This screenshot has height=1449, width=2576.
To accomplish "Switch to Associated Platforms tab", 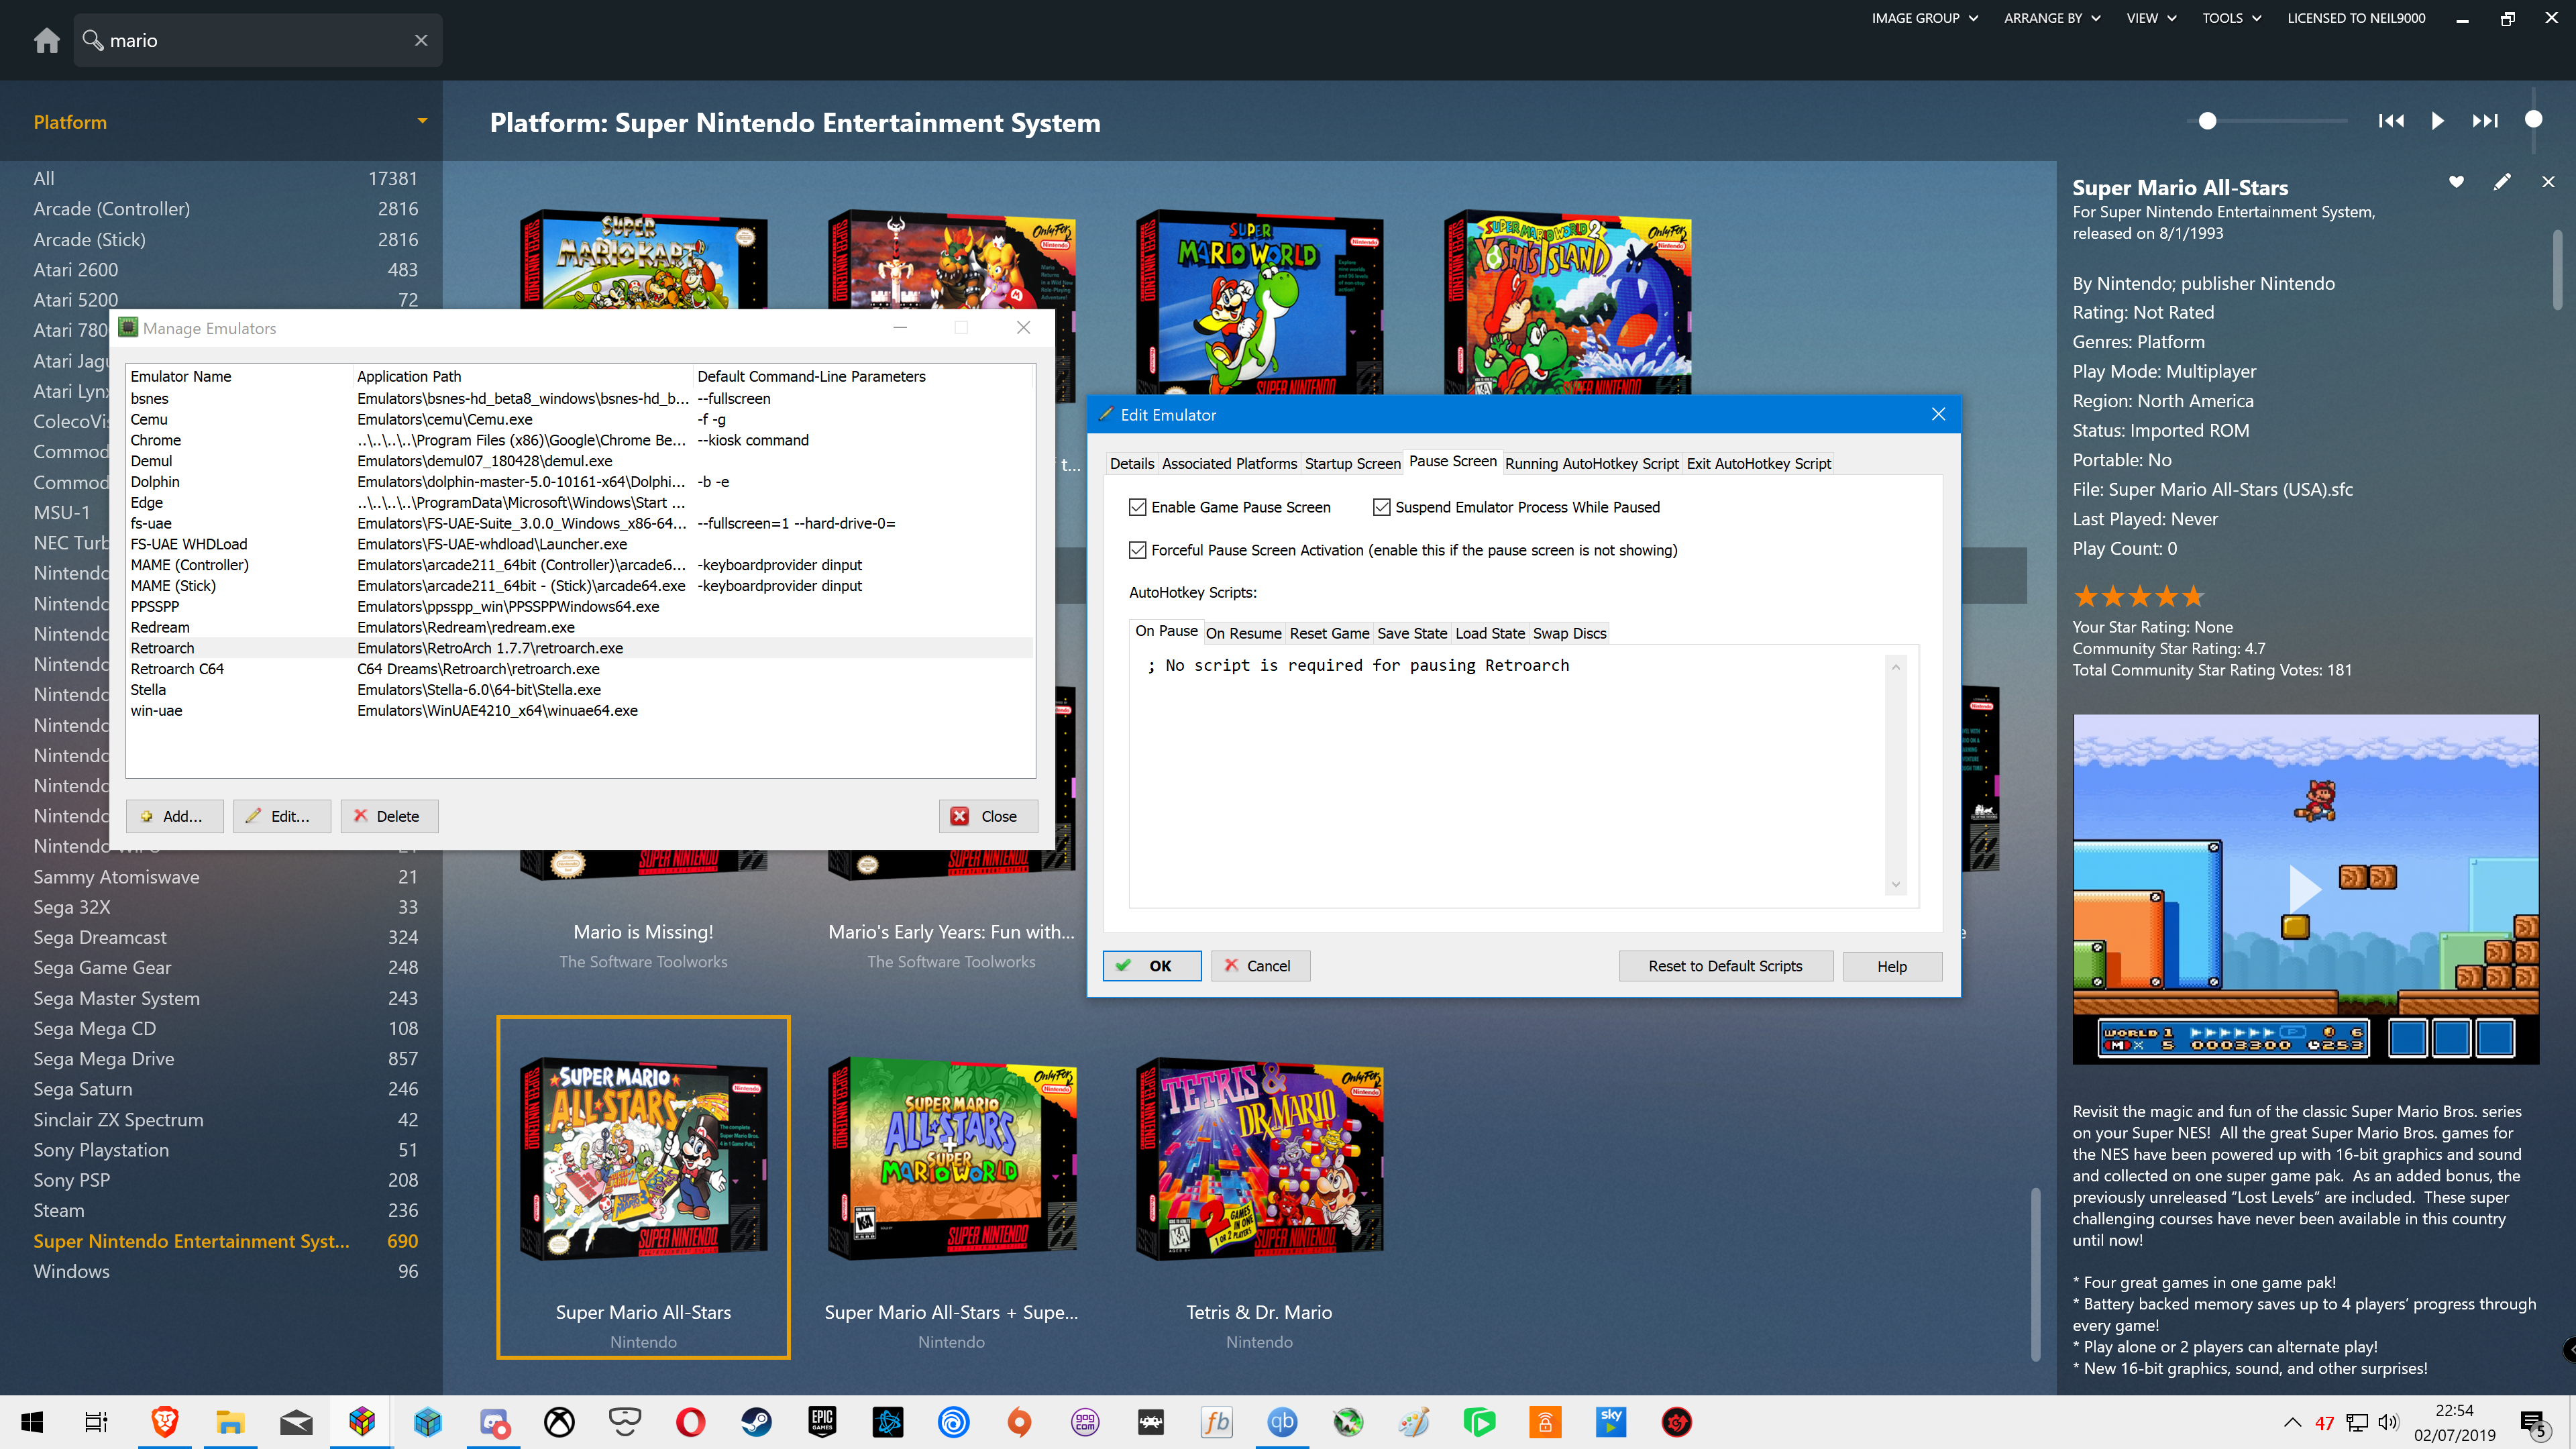I will click(x=1229, y=463).
